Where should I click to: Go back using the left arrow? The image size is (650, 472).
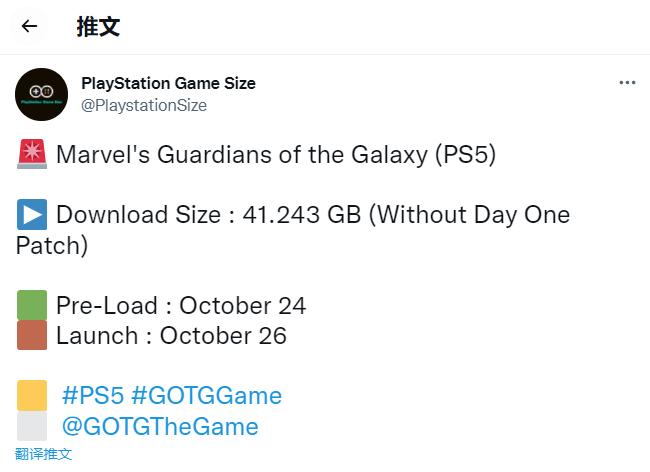click(x=29, y=27)
